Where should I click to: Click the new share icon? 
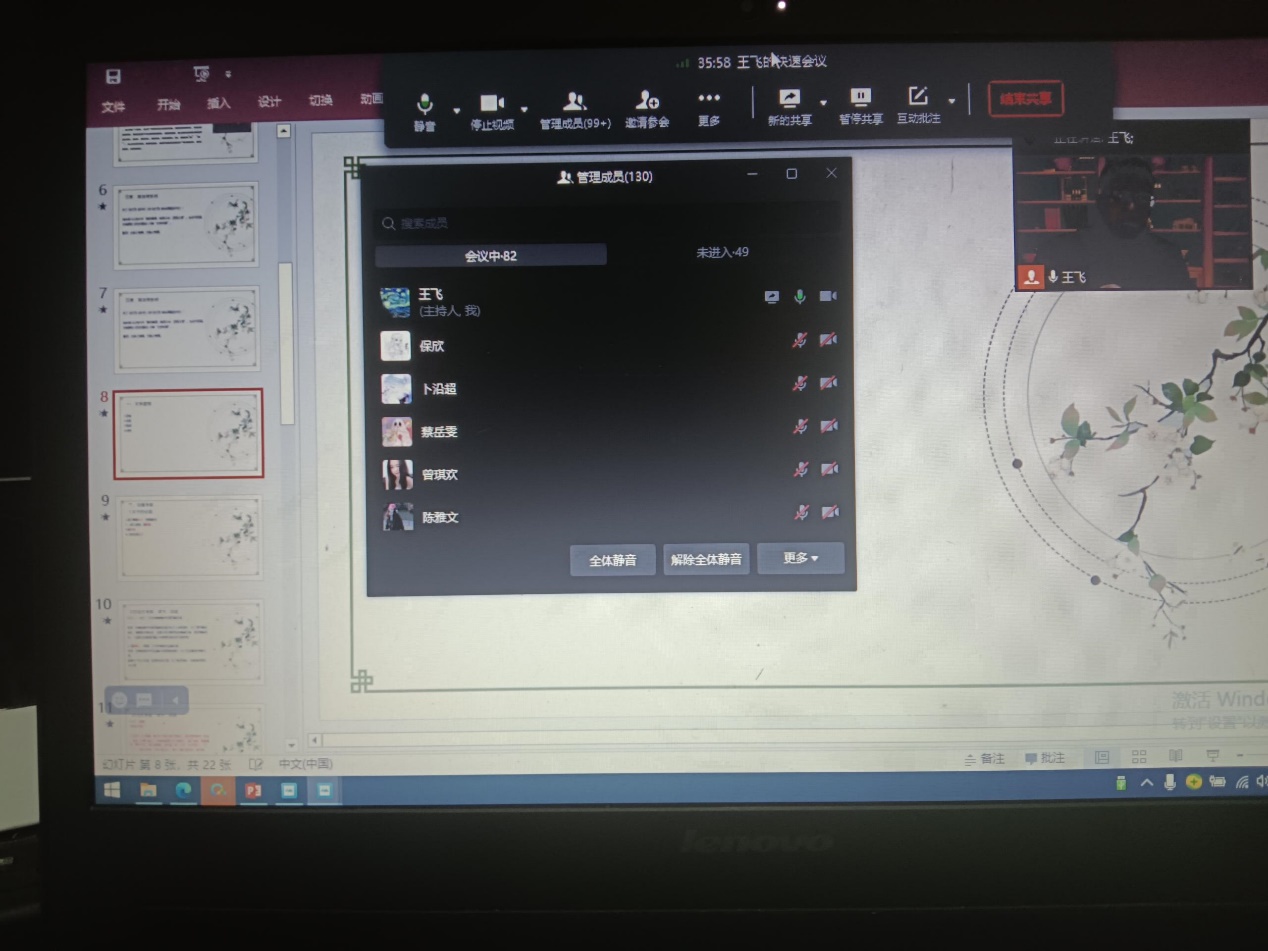tap(789, 98)
